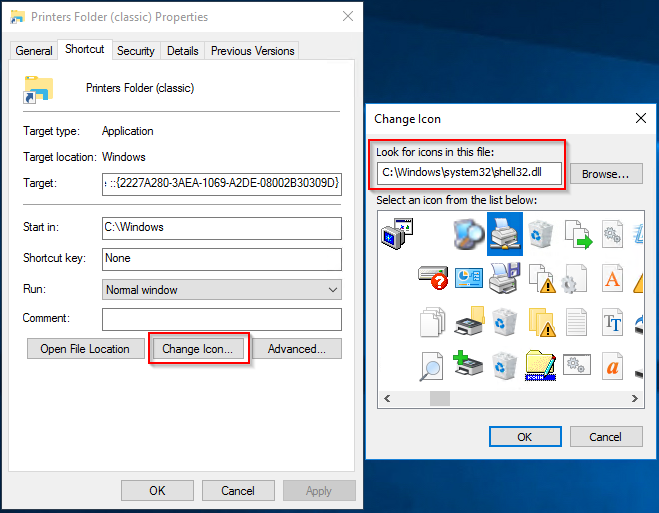Open the Security tab

[136, 51]
